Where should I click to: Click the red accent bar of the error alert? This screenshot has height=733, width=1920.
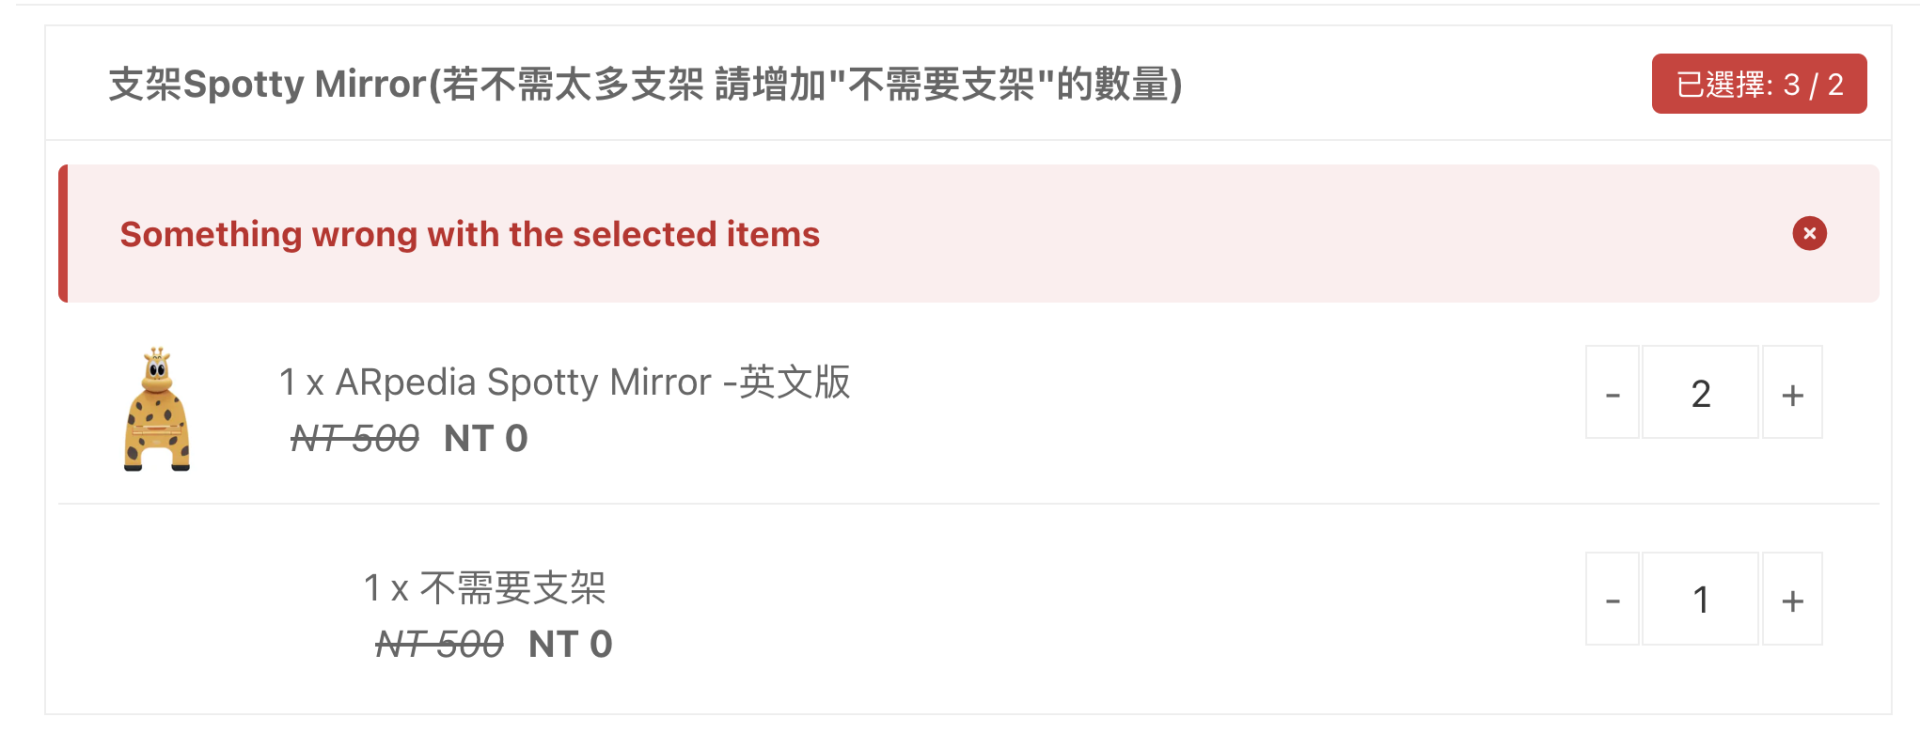tap(63, 234)
